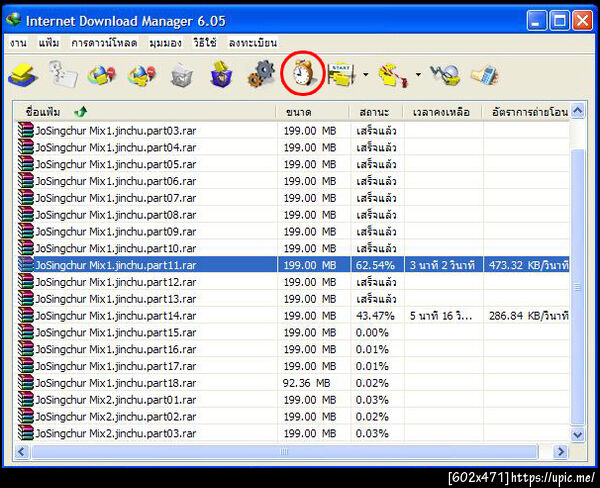Click the Tell a Friend phone icon
Screen dimensions: 600x488
click(485, 75)
